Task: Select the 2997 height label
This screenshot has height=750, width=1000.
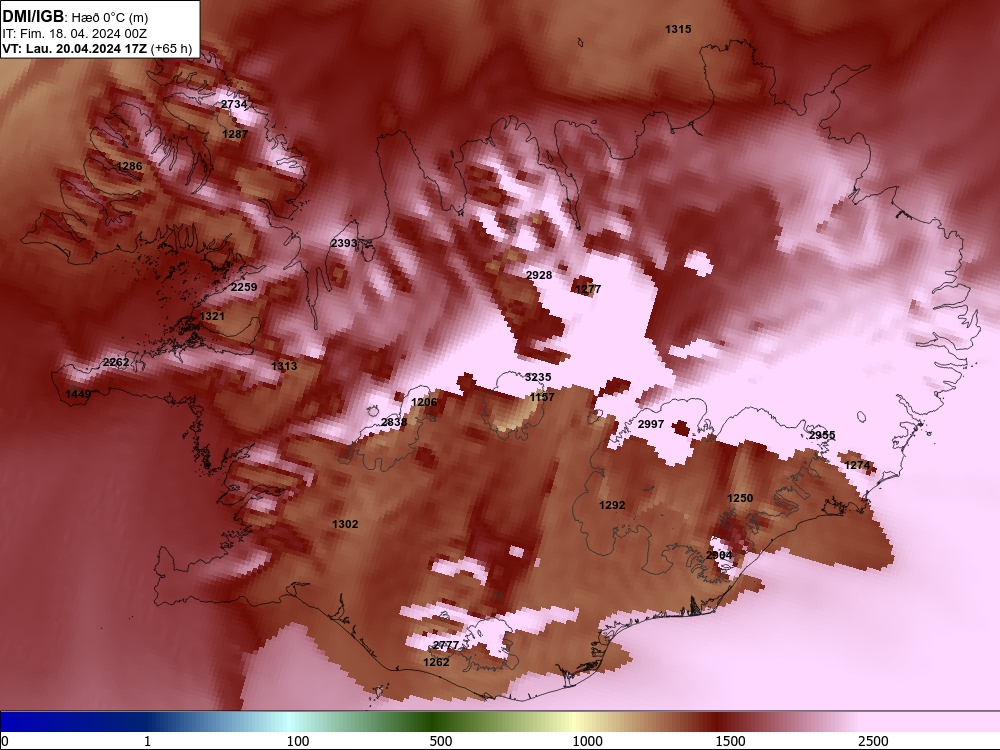Action: coord(651,424)
